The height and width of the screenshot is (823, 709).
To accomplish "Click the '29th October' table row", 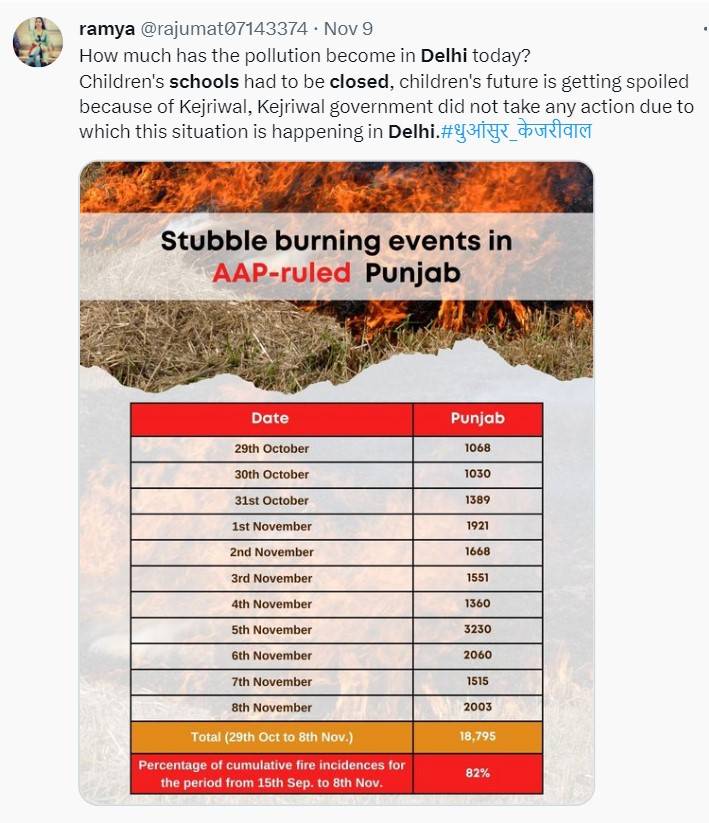I will click(x=271, y=449).
